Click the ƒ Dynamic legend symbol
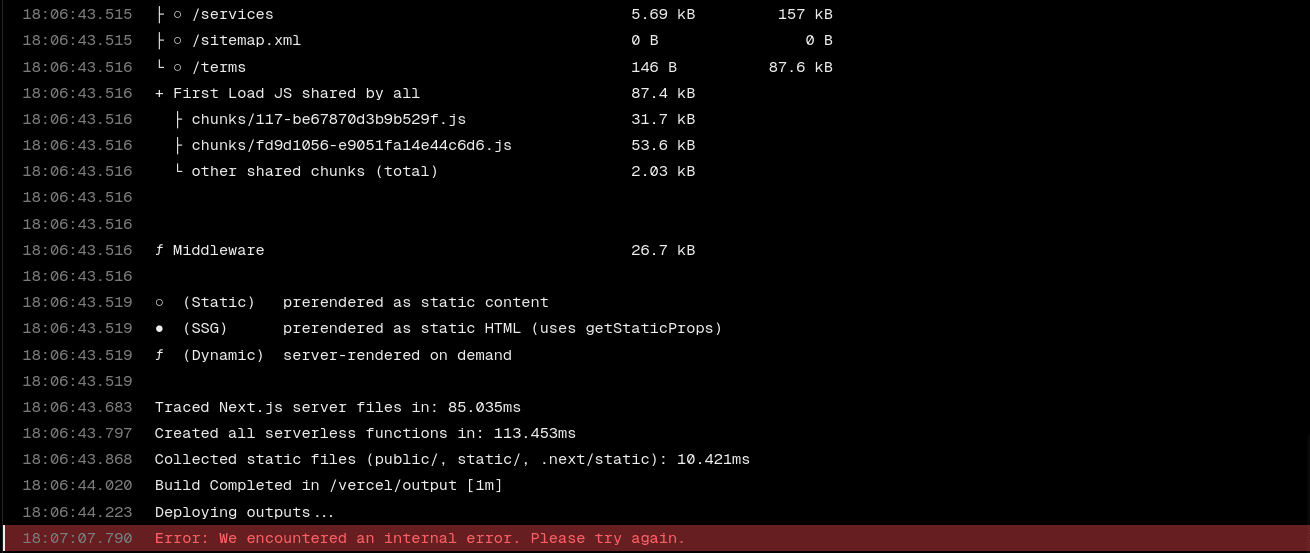This screenshot has width=1310, height=553. tap(160, 356)
